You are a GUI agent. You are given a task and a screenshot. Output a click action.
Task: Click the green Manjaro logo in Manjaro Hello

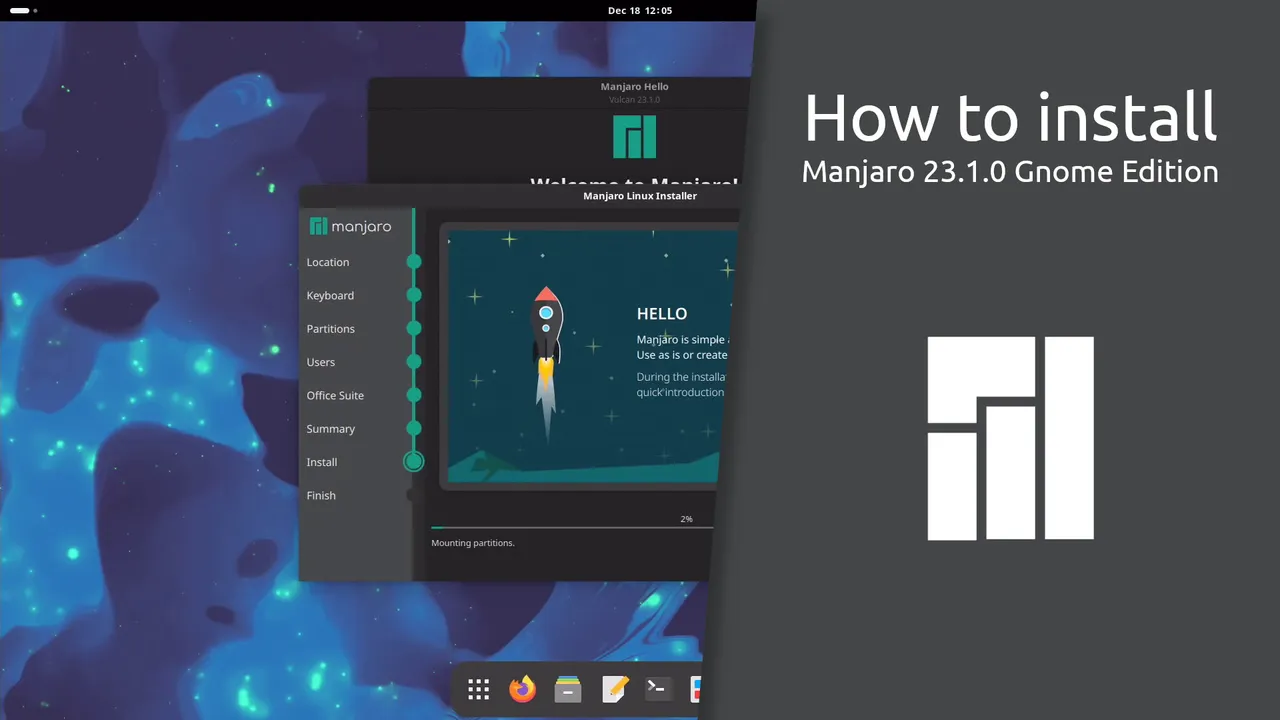point(634,137)
